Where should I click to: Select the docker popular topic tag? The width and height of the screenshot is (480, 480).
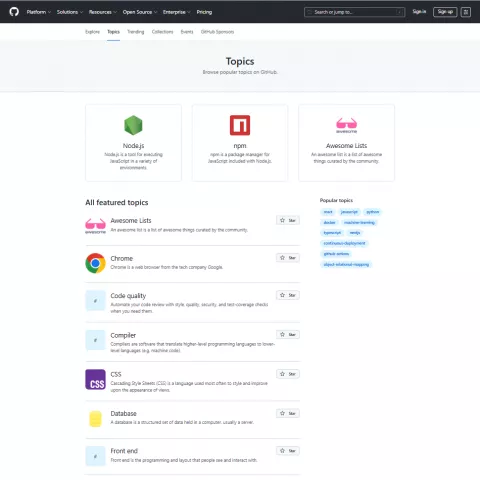329,222
